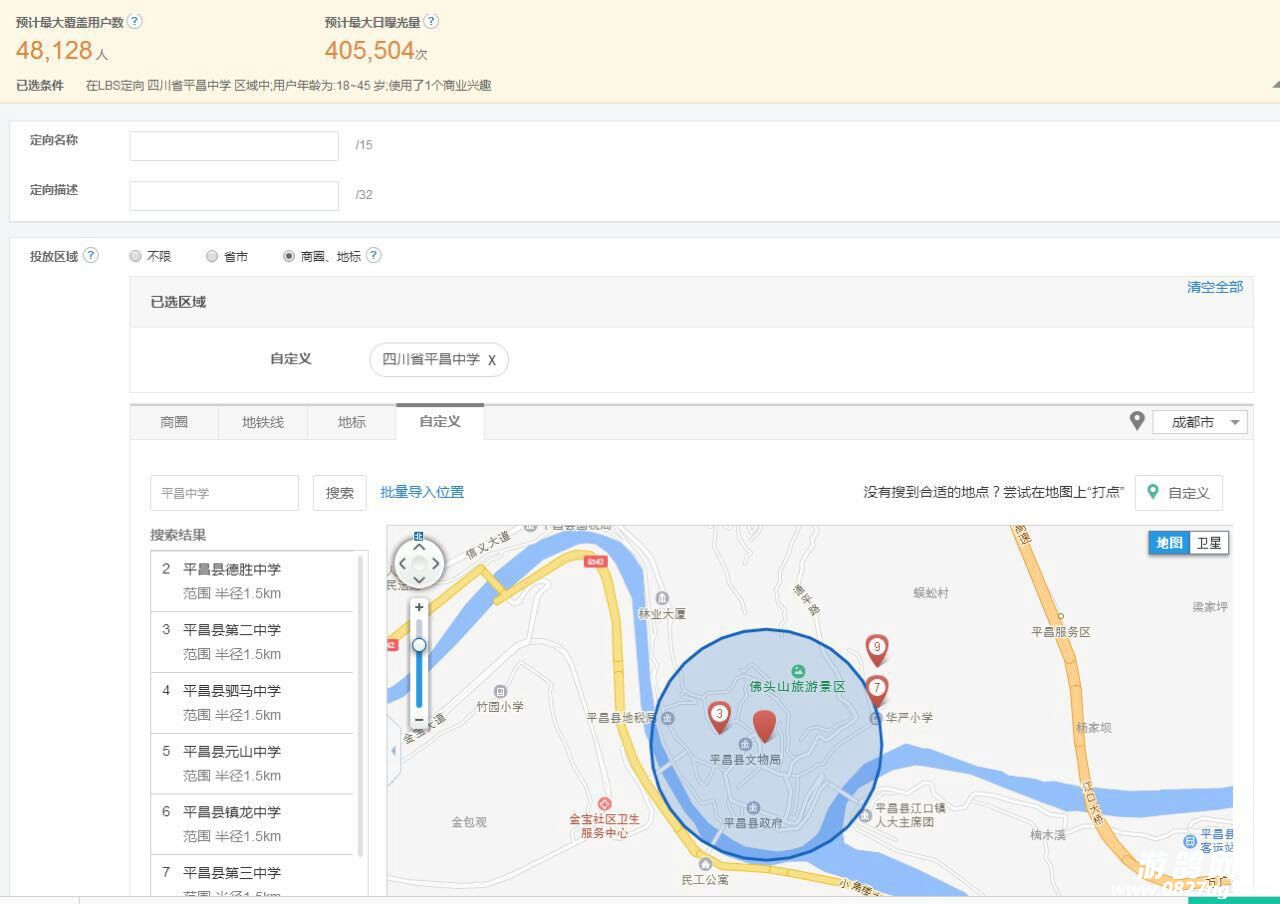Screen dimensions: 1280x904
Task: Collapse the top estimate panel arrow
Action: (1275, 85)
